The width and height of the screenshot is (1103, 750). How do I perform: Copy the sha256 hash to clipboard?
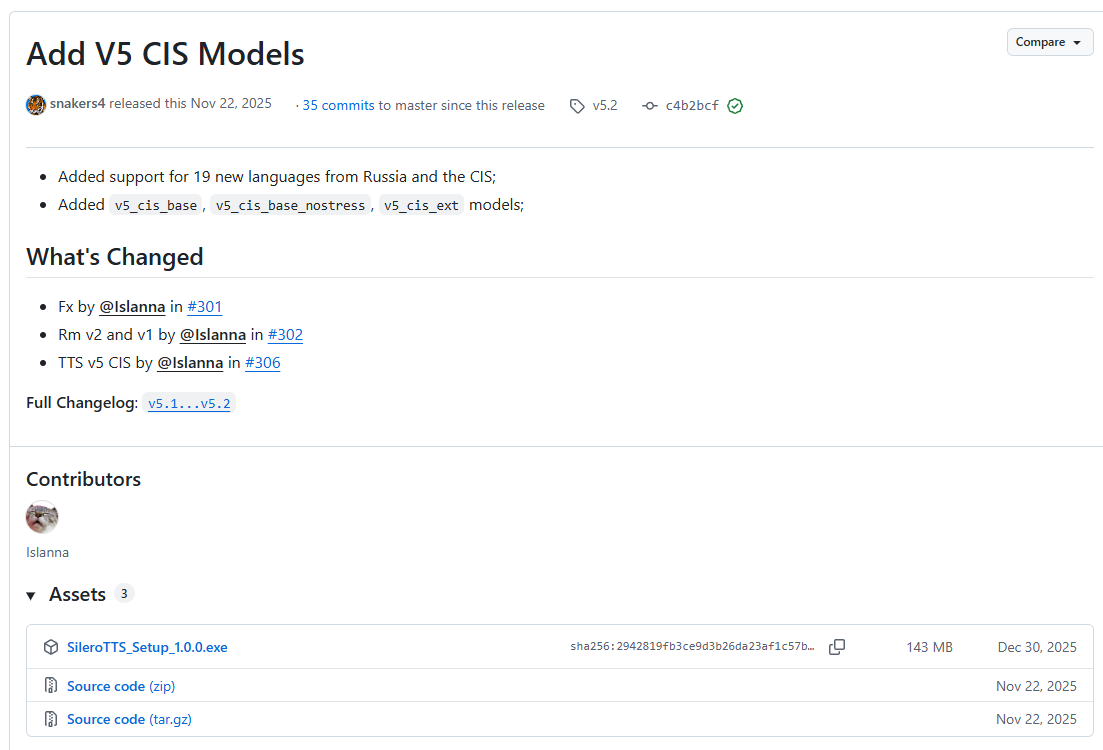tap(837, 647)
